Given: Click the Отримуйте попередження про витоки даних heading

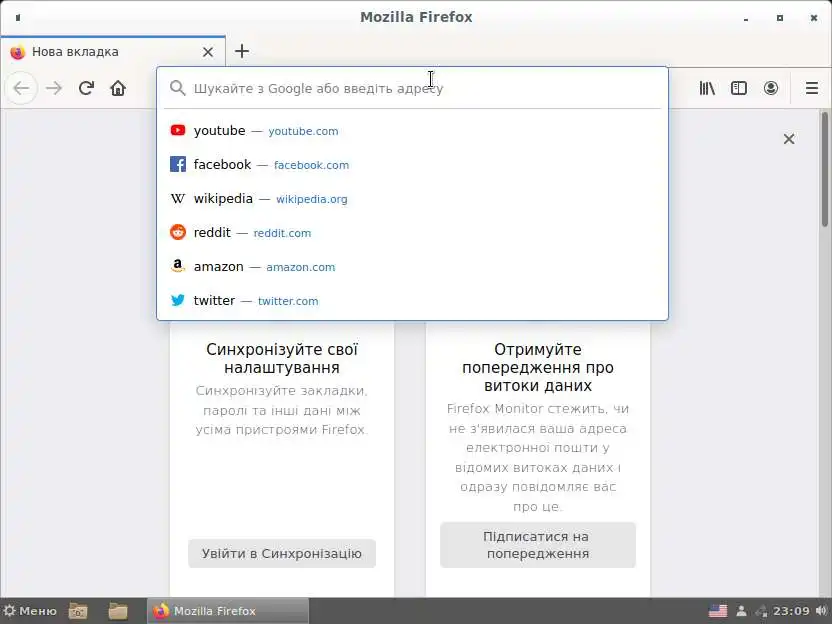Looking at the screenshot, I should (x=538, y=367).
